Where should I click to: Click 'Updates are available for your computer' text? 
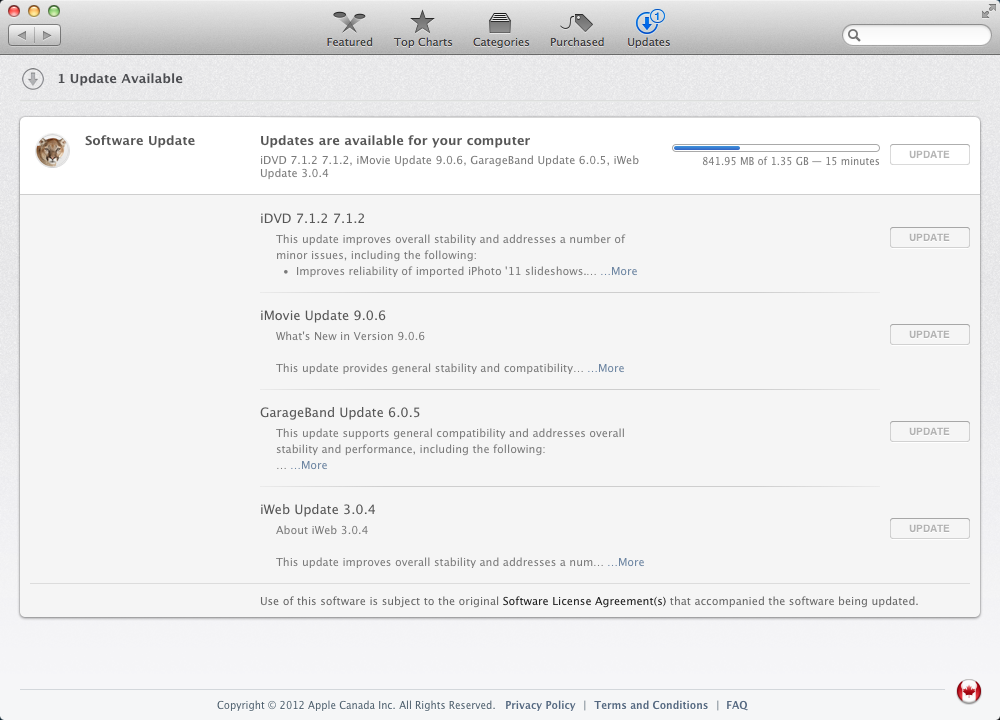pyautogui.click(x=395, y=140)
